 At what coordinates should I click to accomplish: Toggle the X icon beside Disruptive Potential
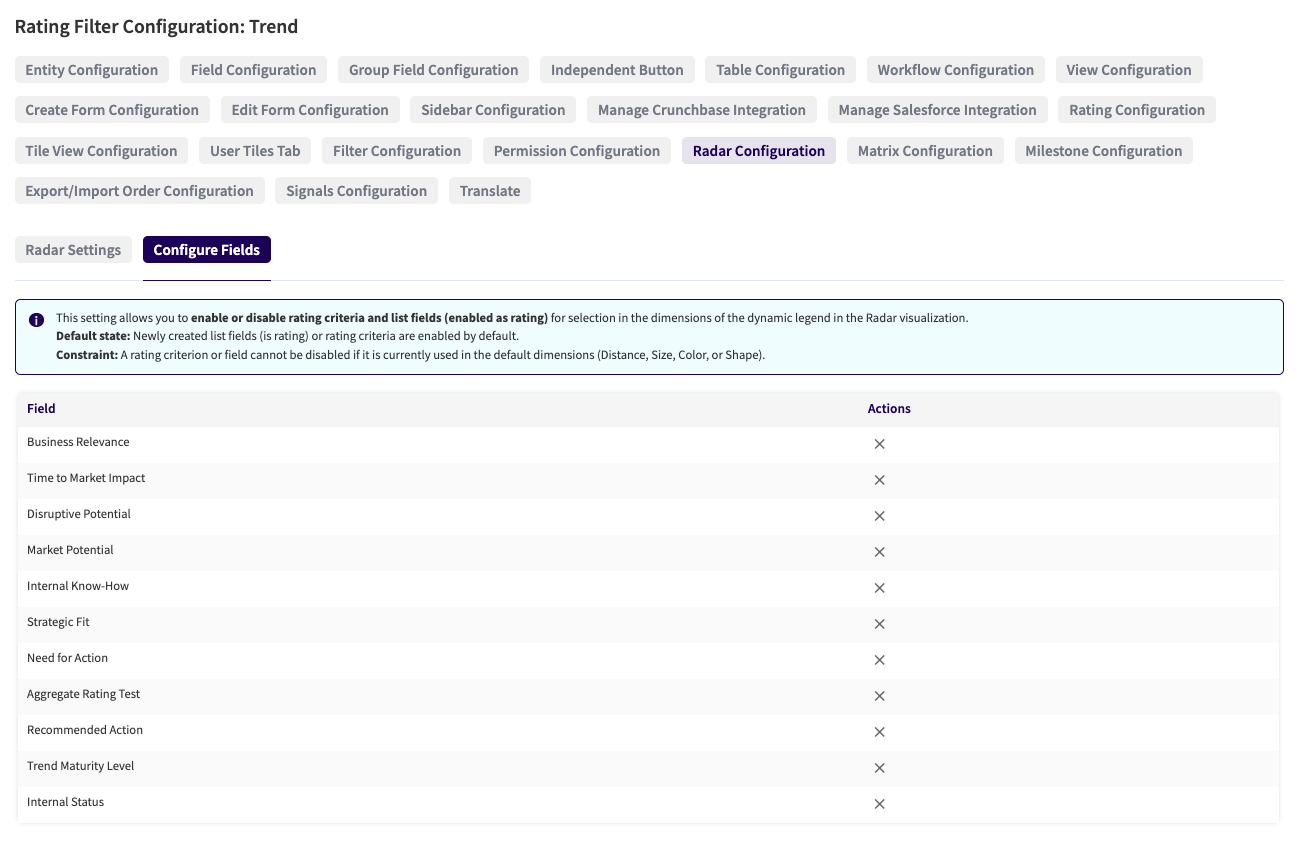tap(879, 516)
